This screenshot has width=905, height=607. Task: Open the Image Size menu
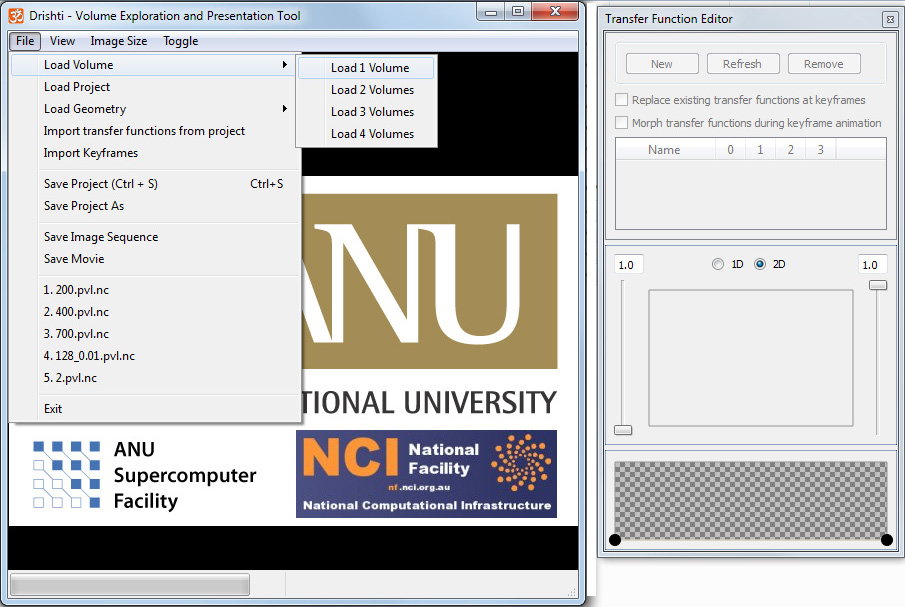coord(119,41)
